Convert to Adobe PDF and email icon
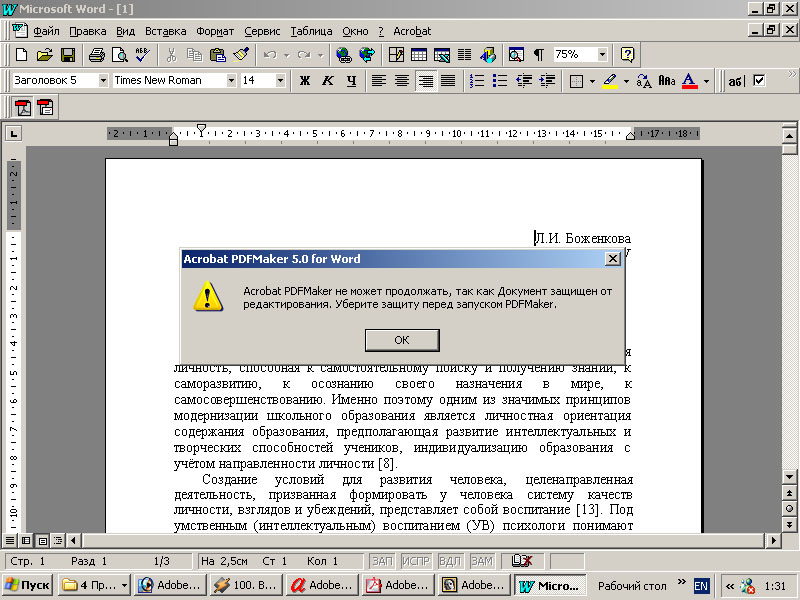Viewport: 800px width, 600px height. pyautogui.click(x=45, y=108)
